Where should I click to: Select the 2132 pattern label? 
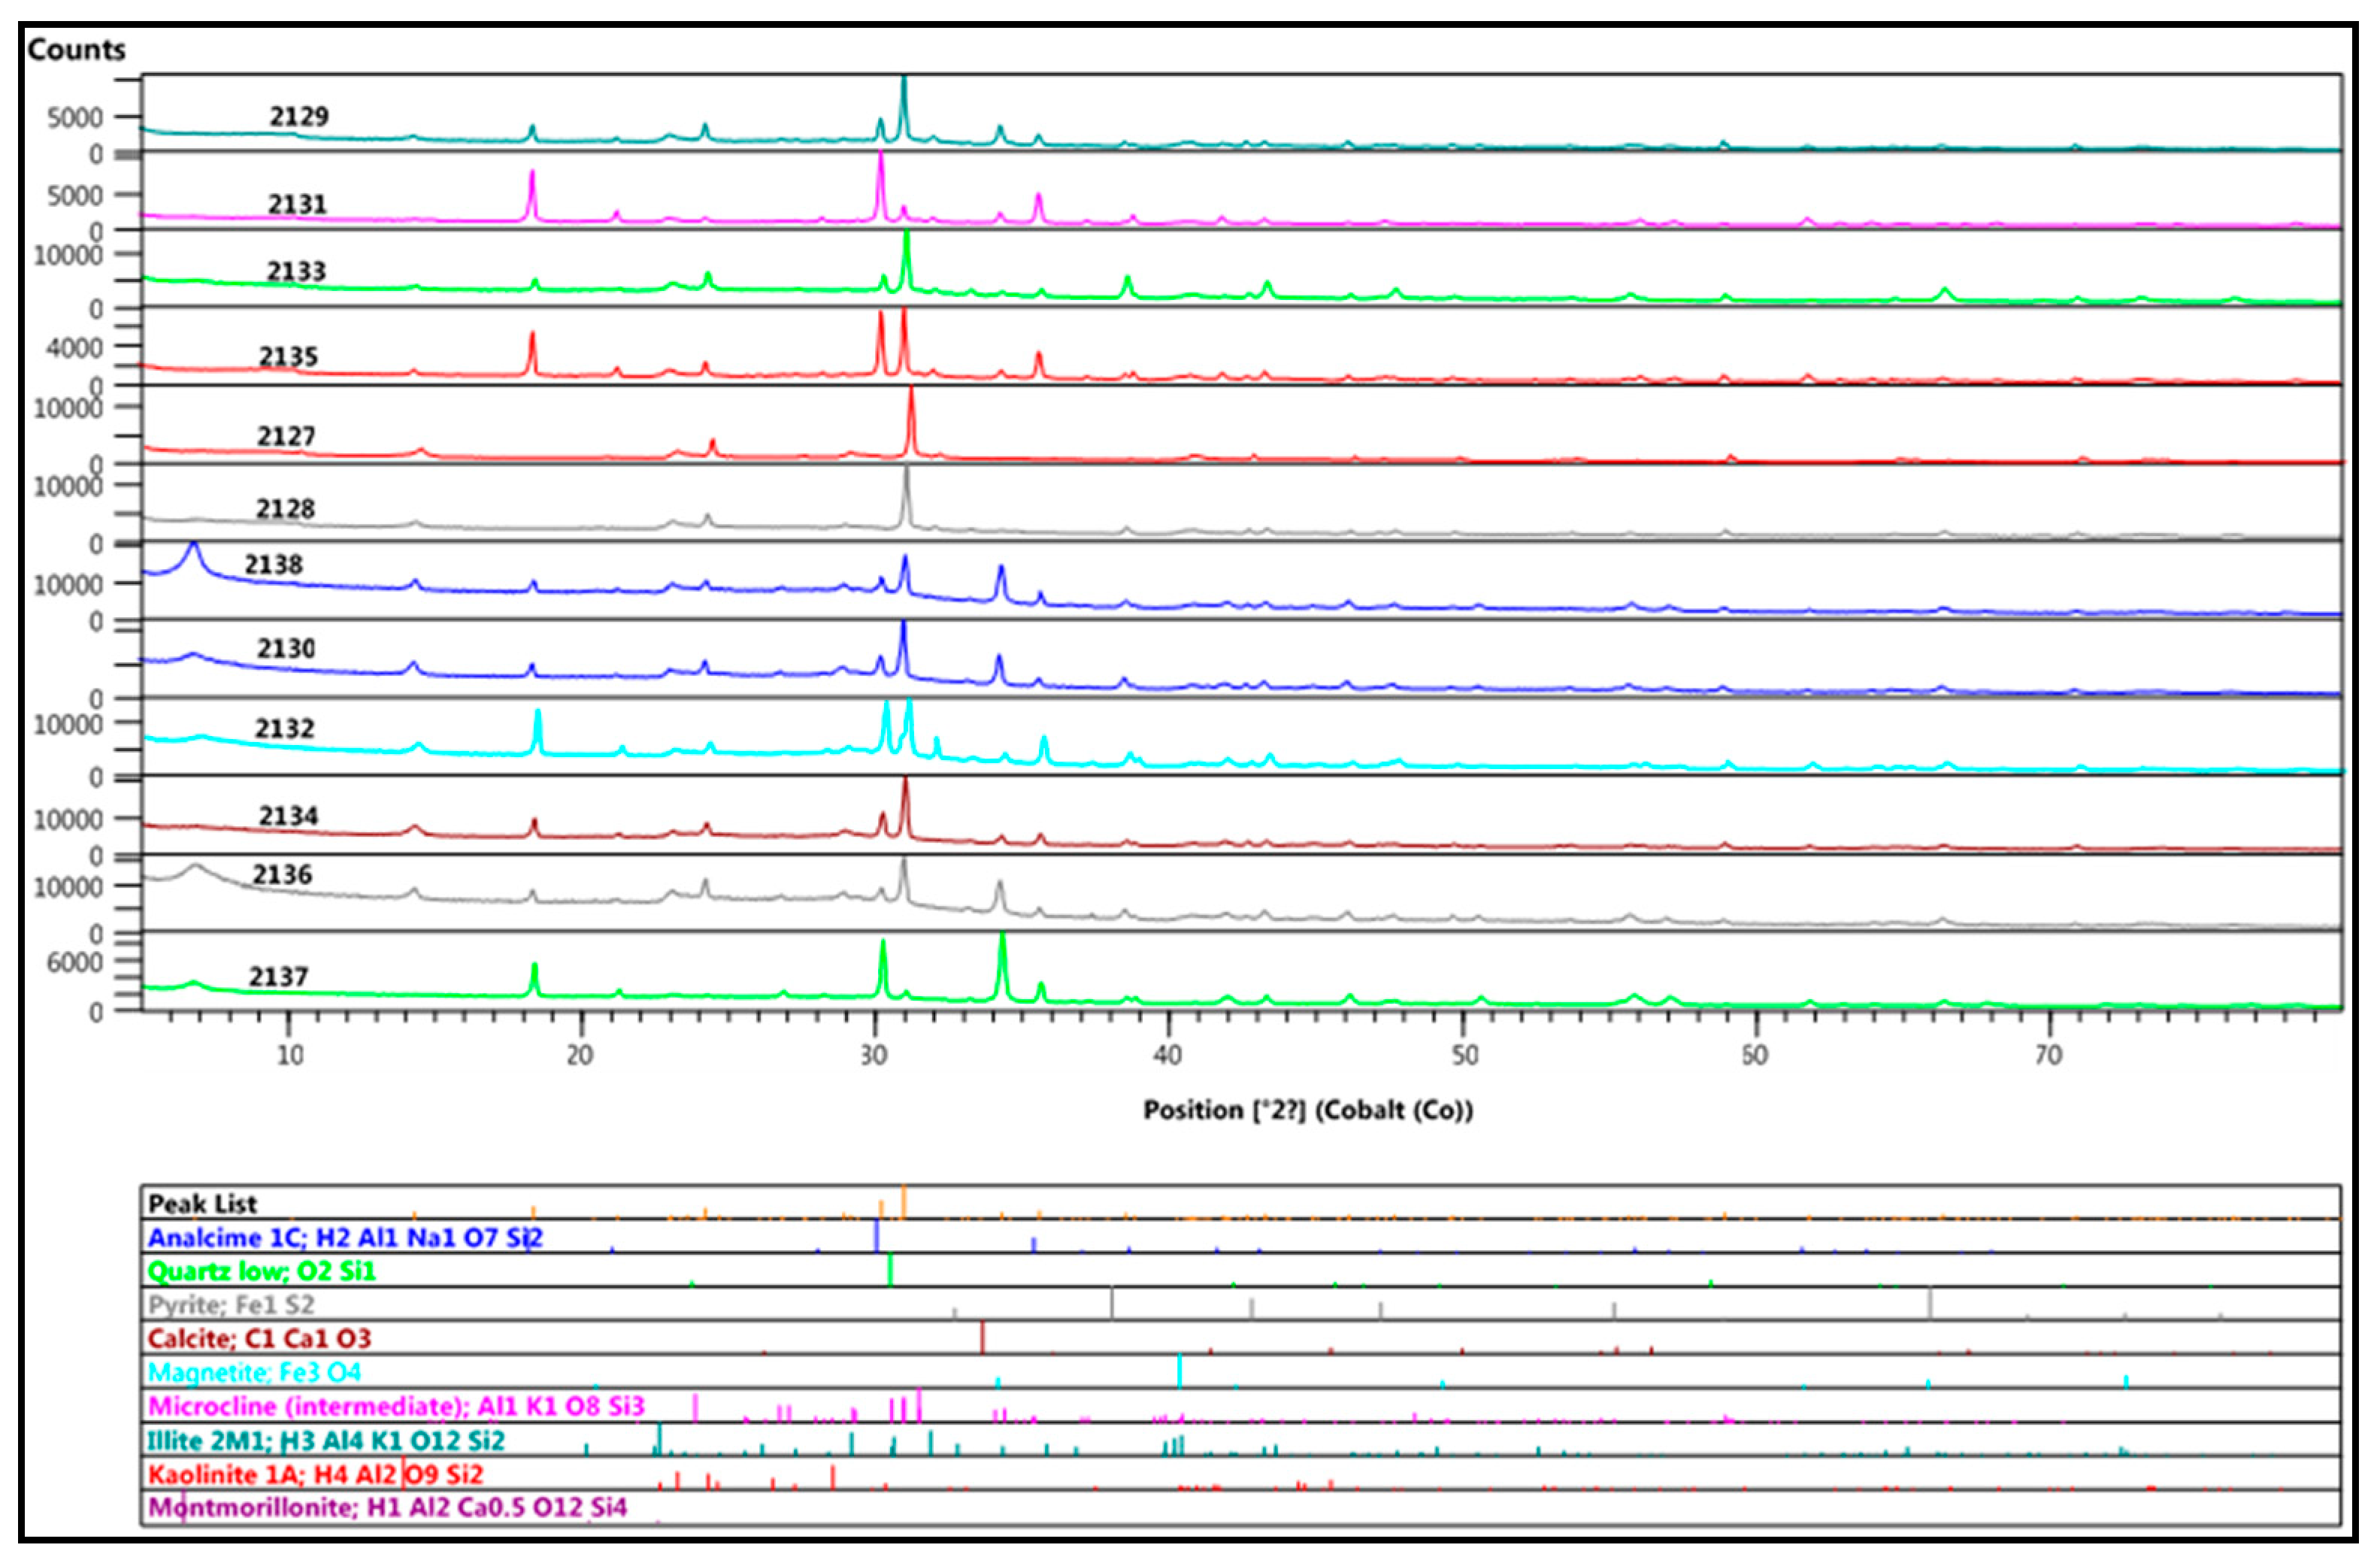pos(284,728)
